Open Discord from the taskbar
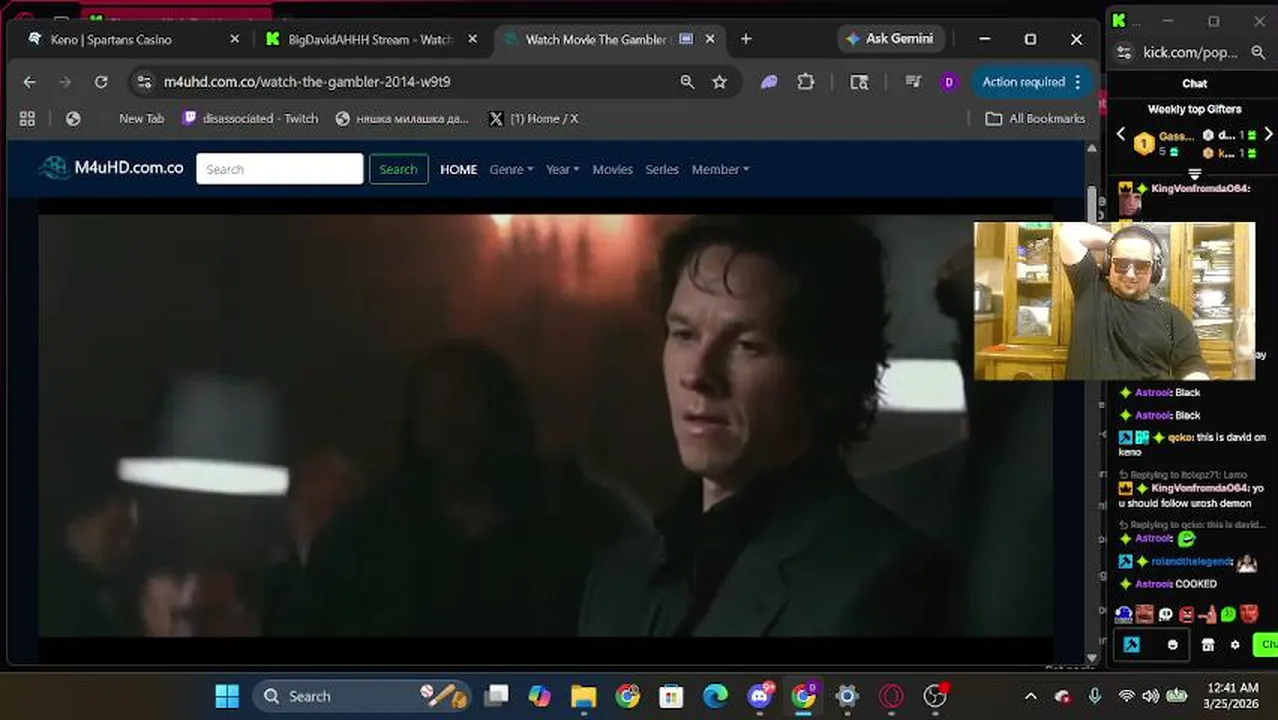This screenshot has width=1278, height=720. coord(760,696)
